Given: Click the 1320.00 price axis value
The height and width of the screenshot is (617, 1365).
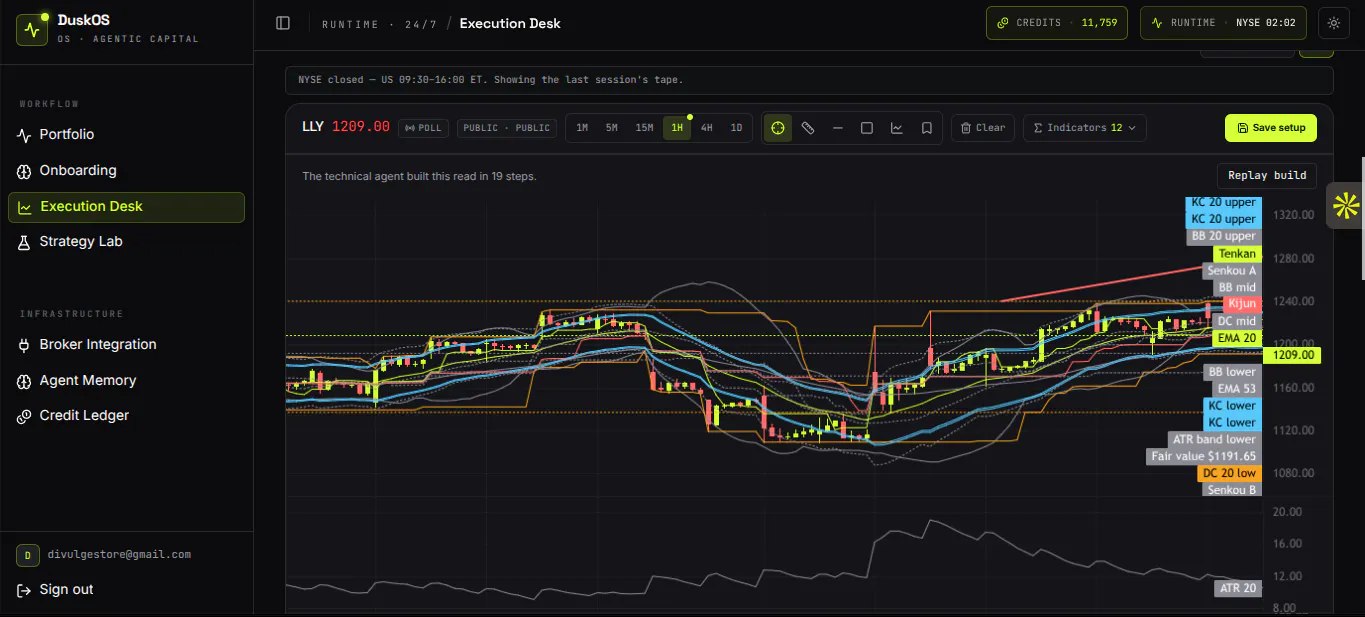Looking at the screenshot, I should click(1293, 215).
